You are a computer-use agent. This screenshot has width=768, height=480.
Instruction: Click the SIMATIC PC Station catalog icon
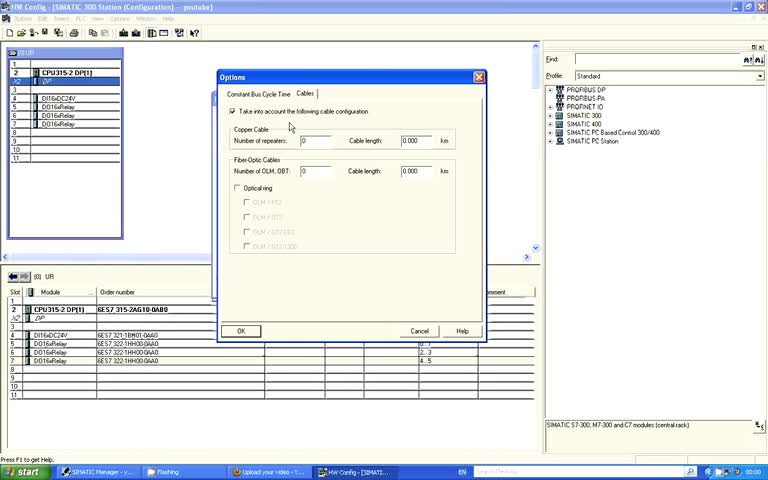point(559,141)
